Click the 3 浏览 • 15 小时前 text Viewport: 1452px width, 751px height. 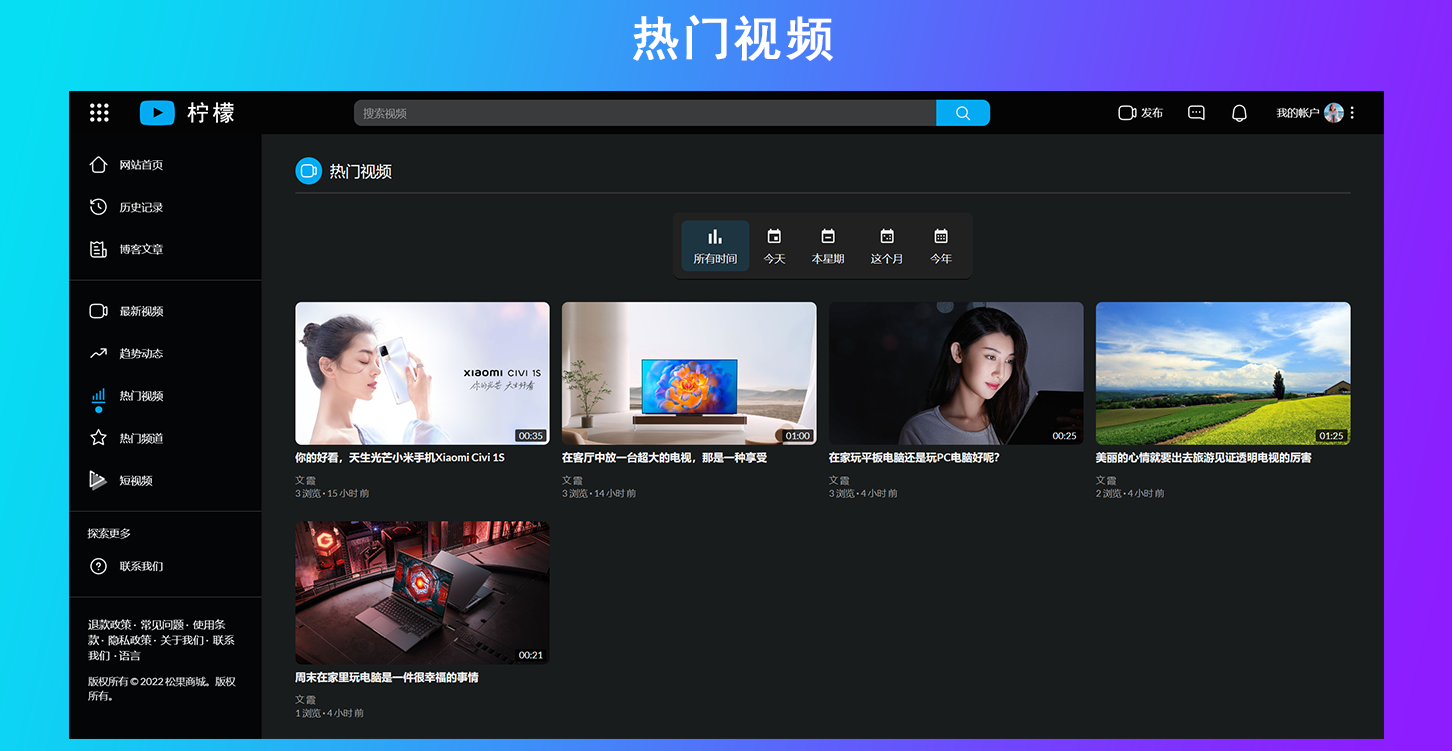pos(332,493)
